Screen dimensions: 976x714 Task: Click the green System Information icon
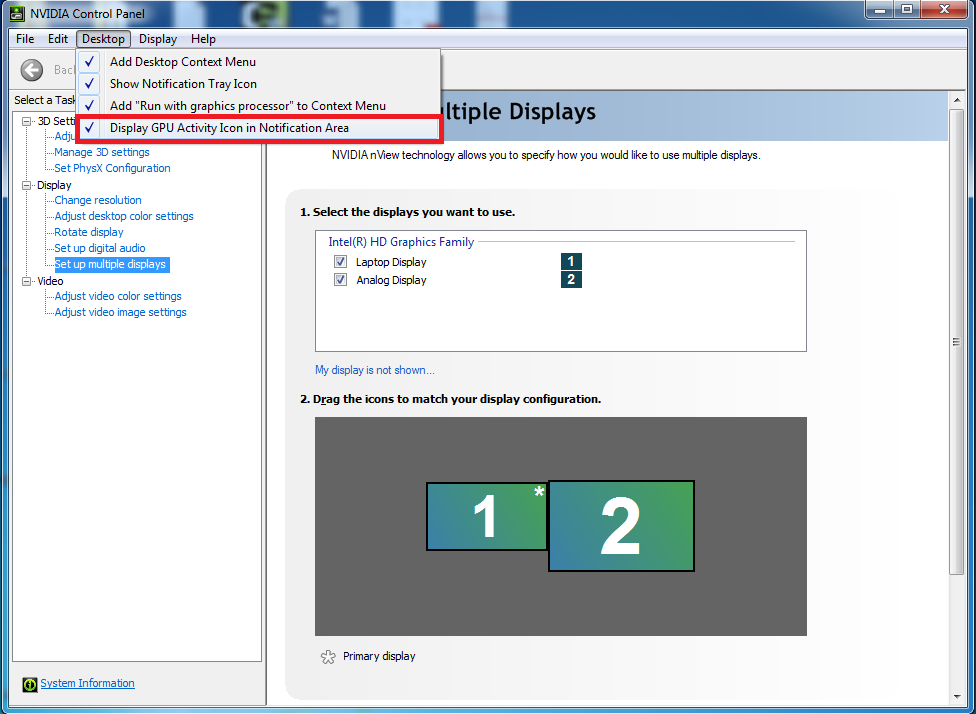(x=29, y=683)
